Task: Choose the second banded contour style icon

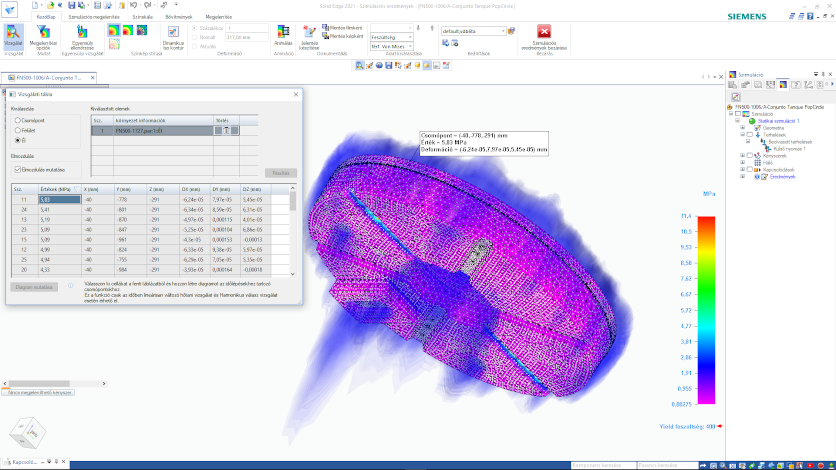Action: tap(128, 30)
